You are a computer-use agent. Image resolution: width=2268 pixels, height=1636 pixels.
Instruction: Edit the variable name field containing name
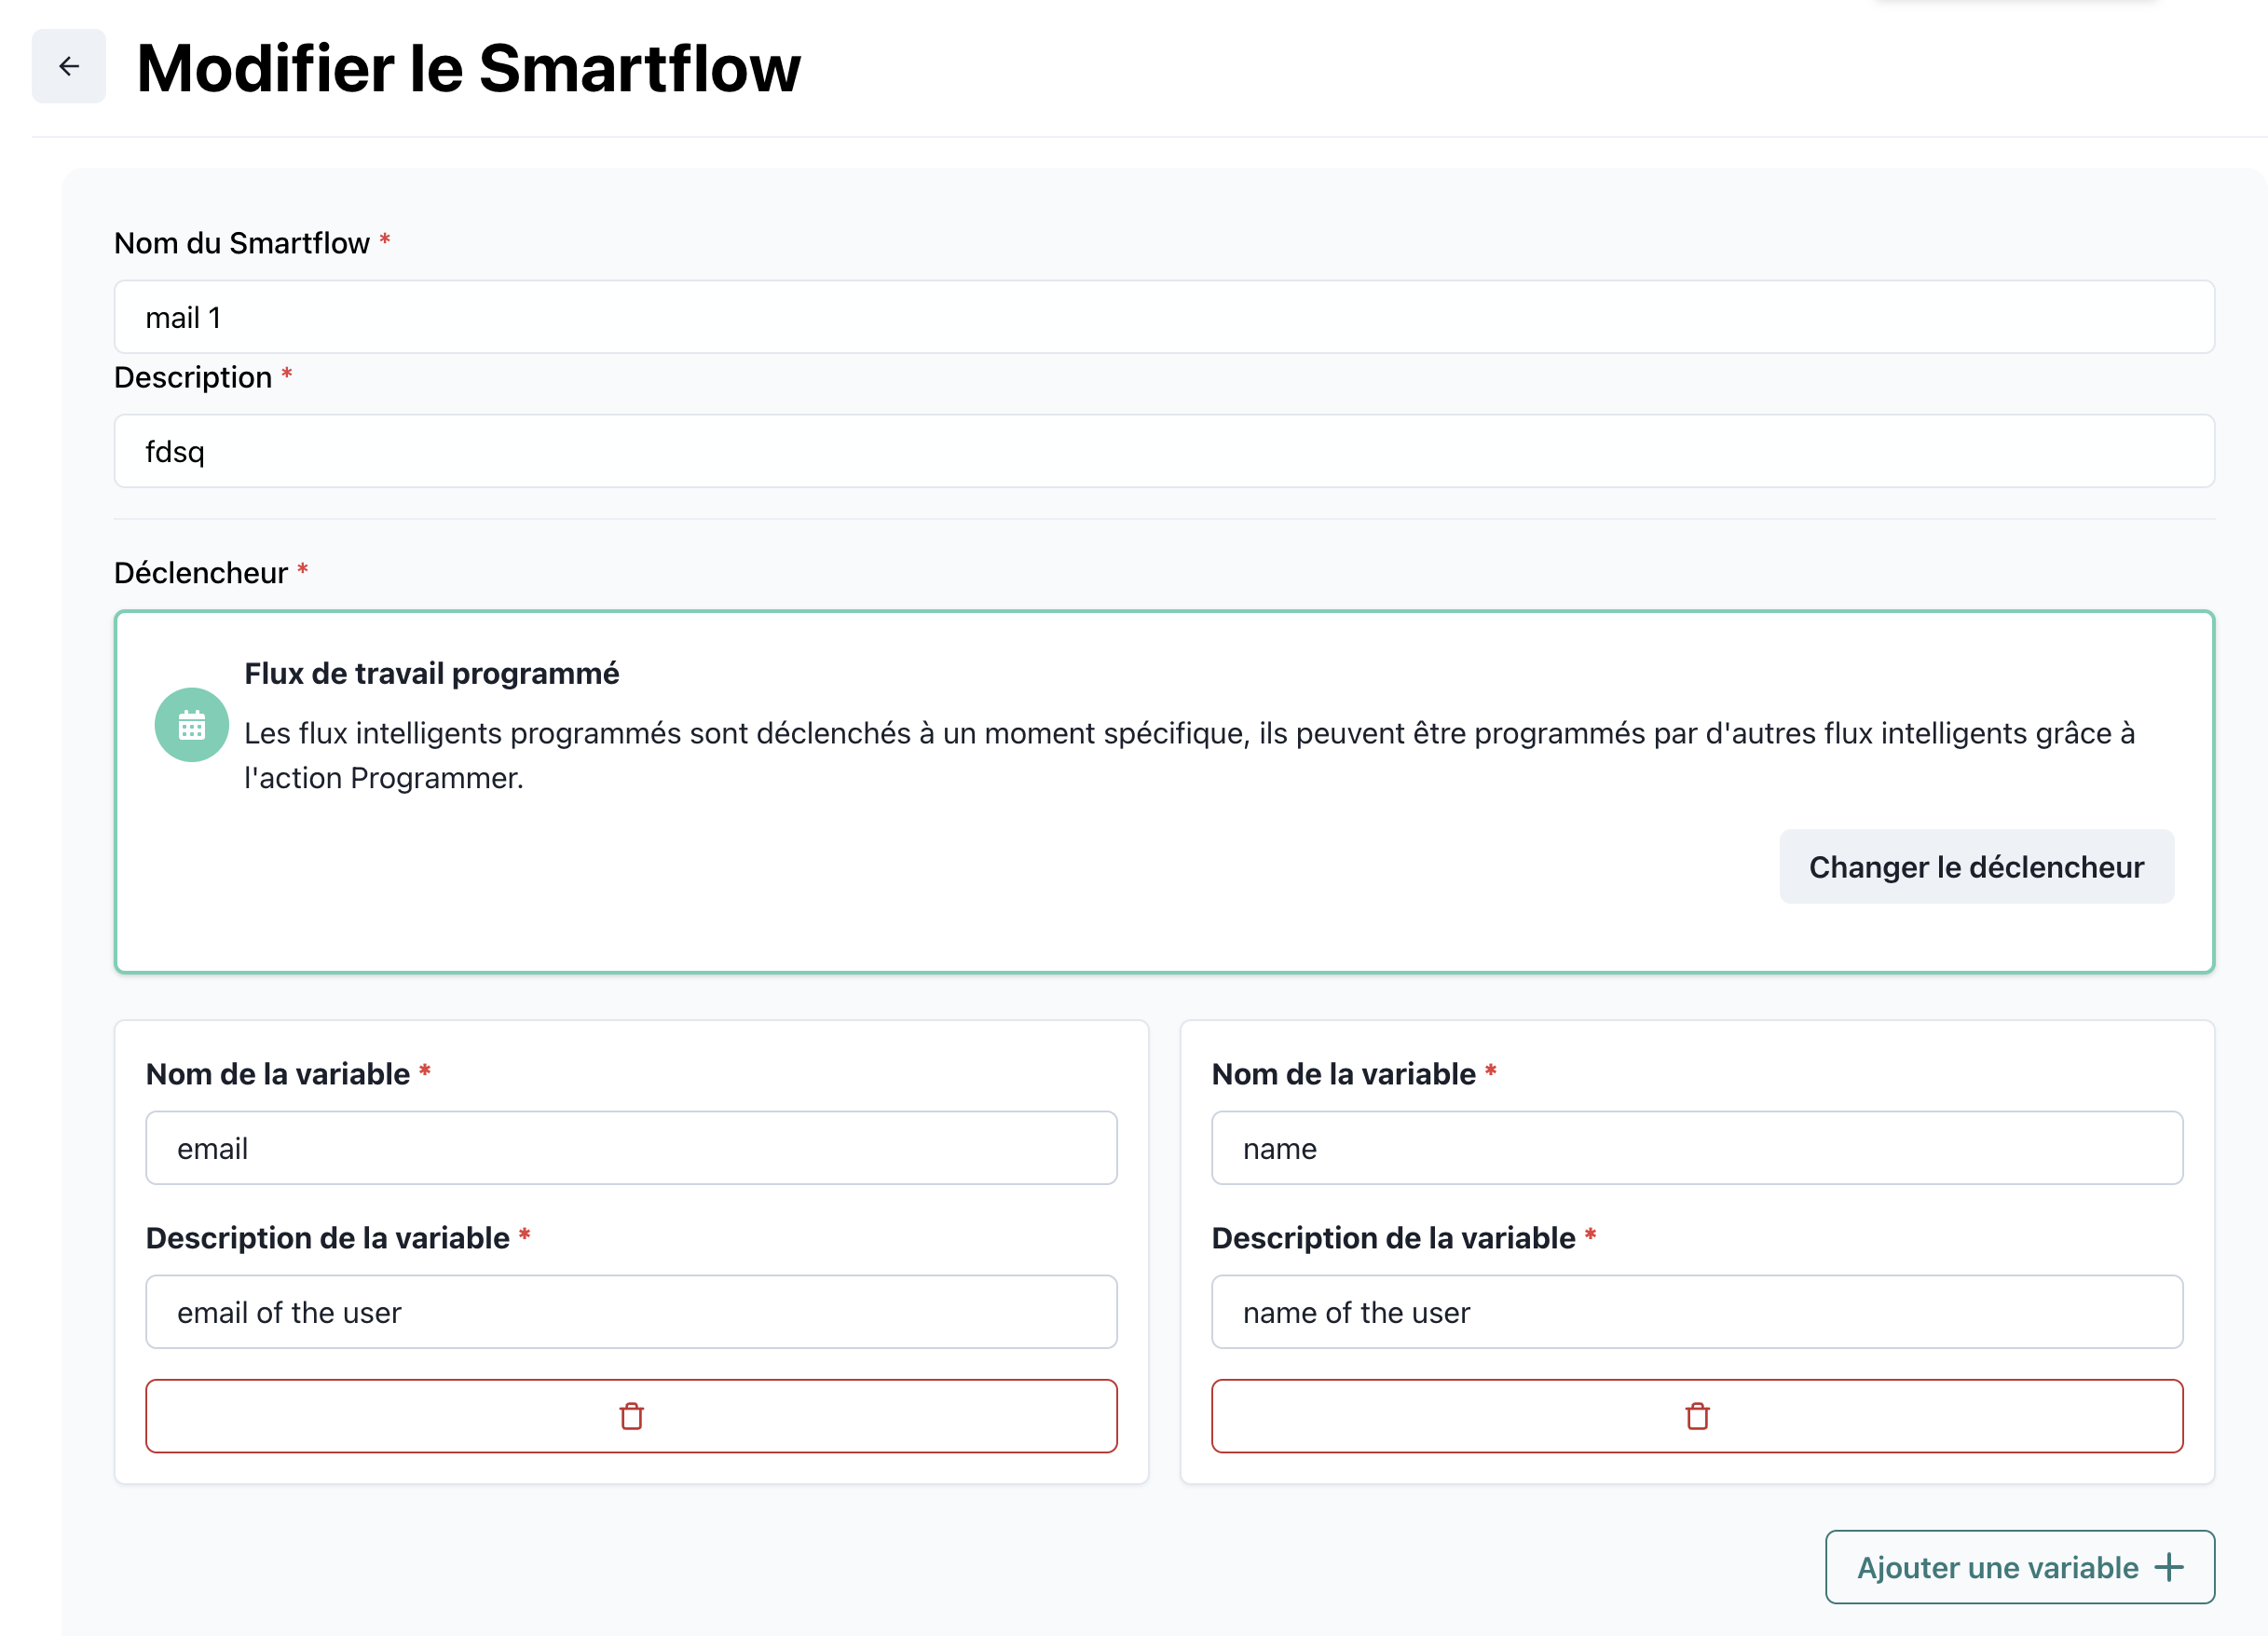tap(1697, 1148)
